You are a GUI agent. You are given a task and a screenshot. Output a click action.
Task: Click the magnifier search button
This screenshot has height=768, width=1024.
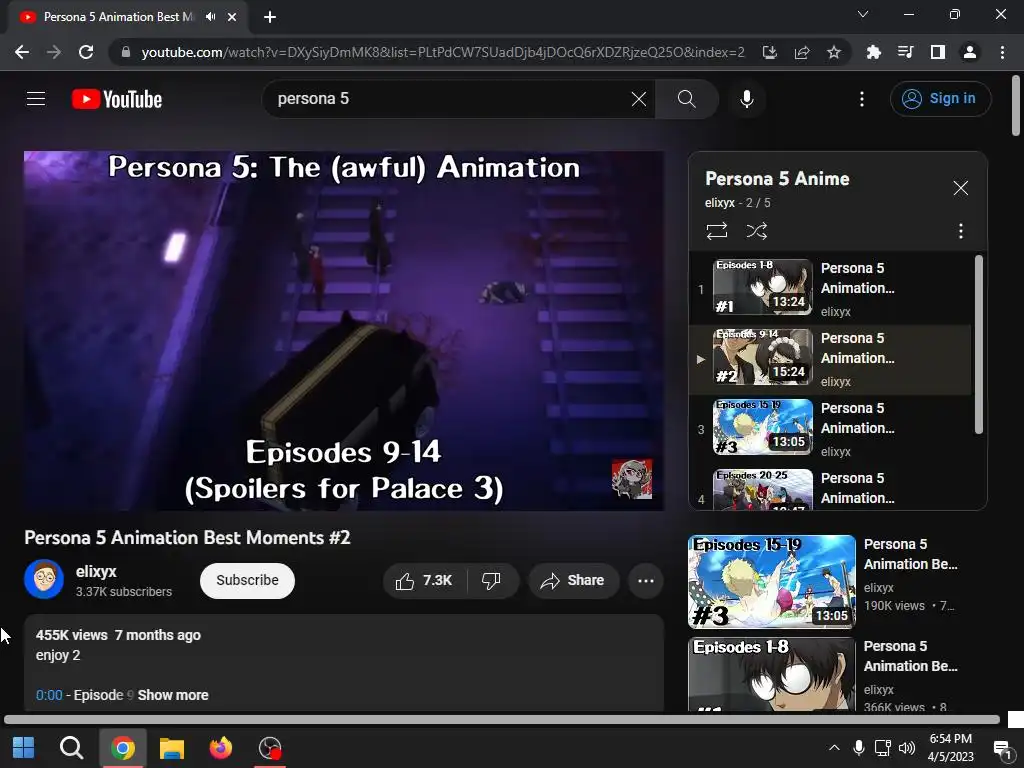click(x=686, y=99)
